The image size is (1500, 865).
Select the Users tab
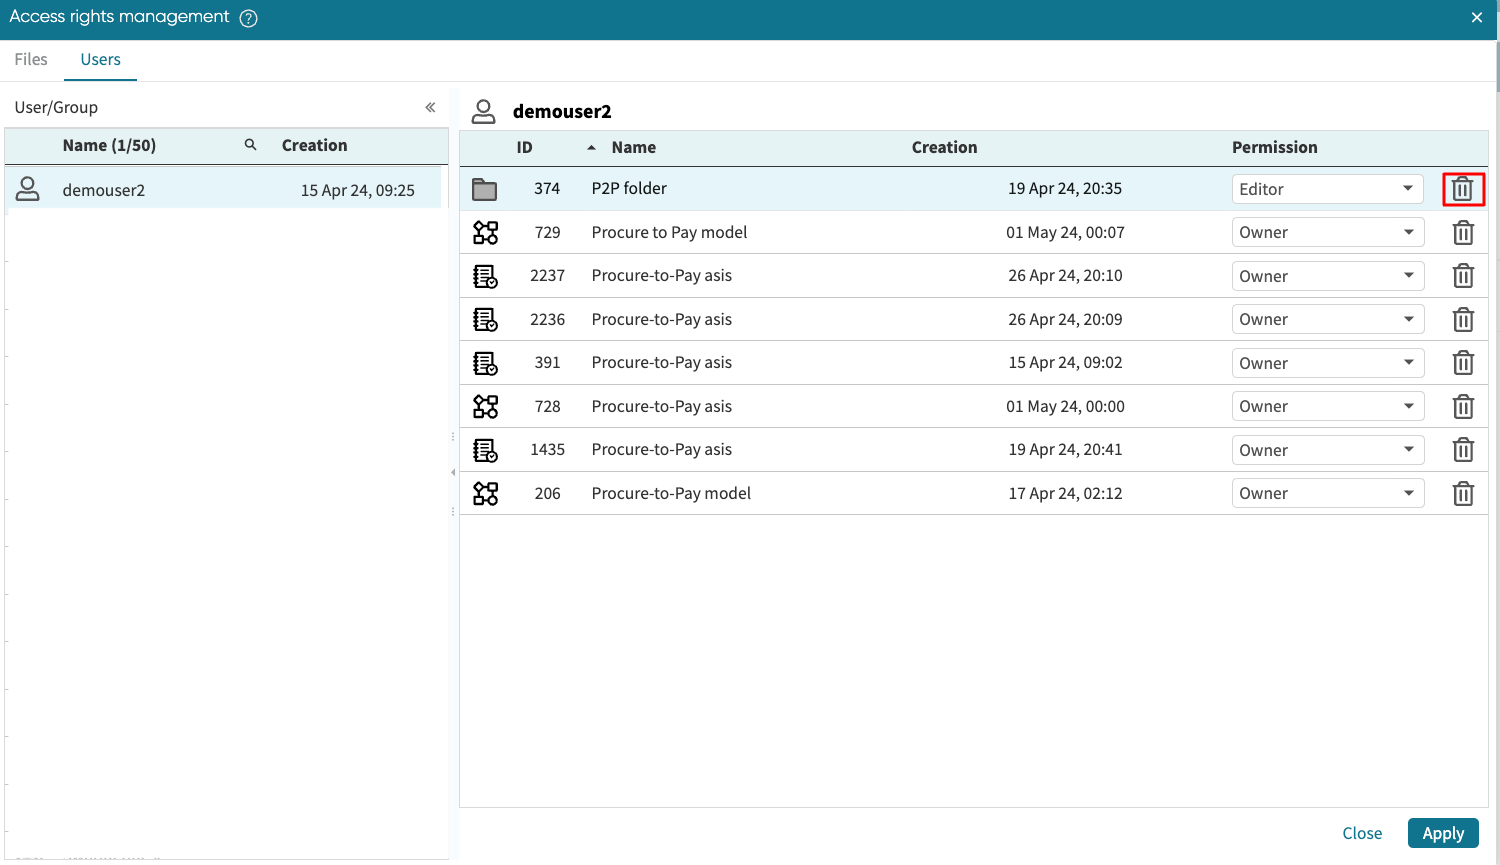point(100,59)
